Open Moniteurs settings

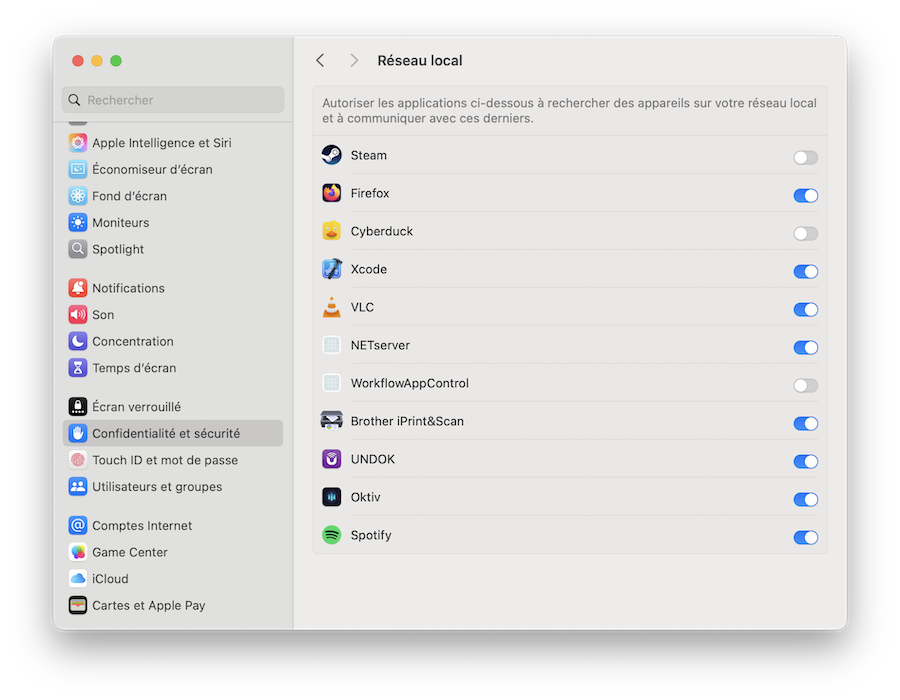click(173, 223)
